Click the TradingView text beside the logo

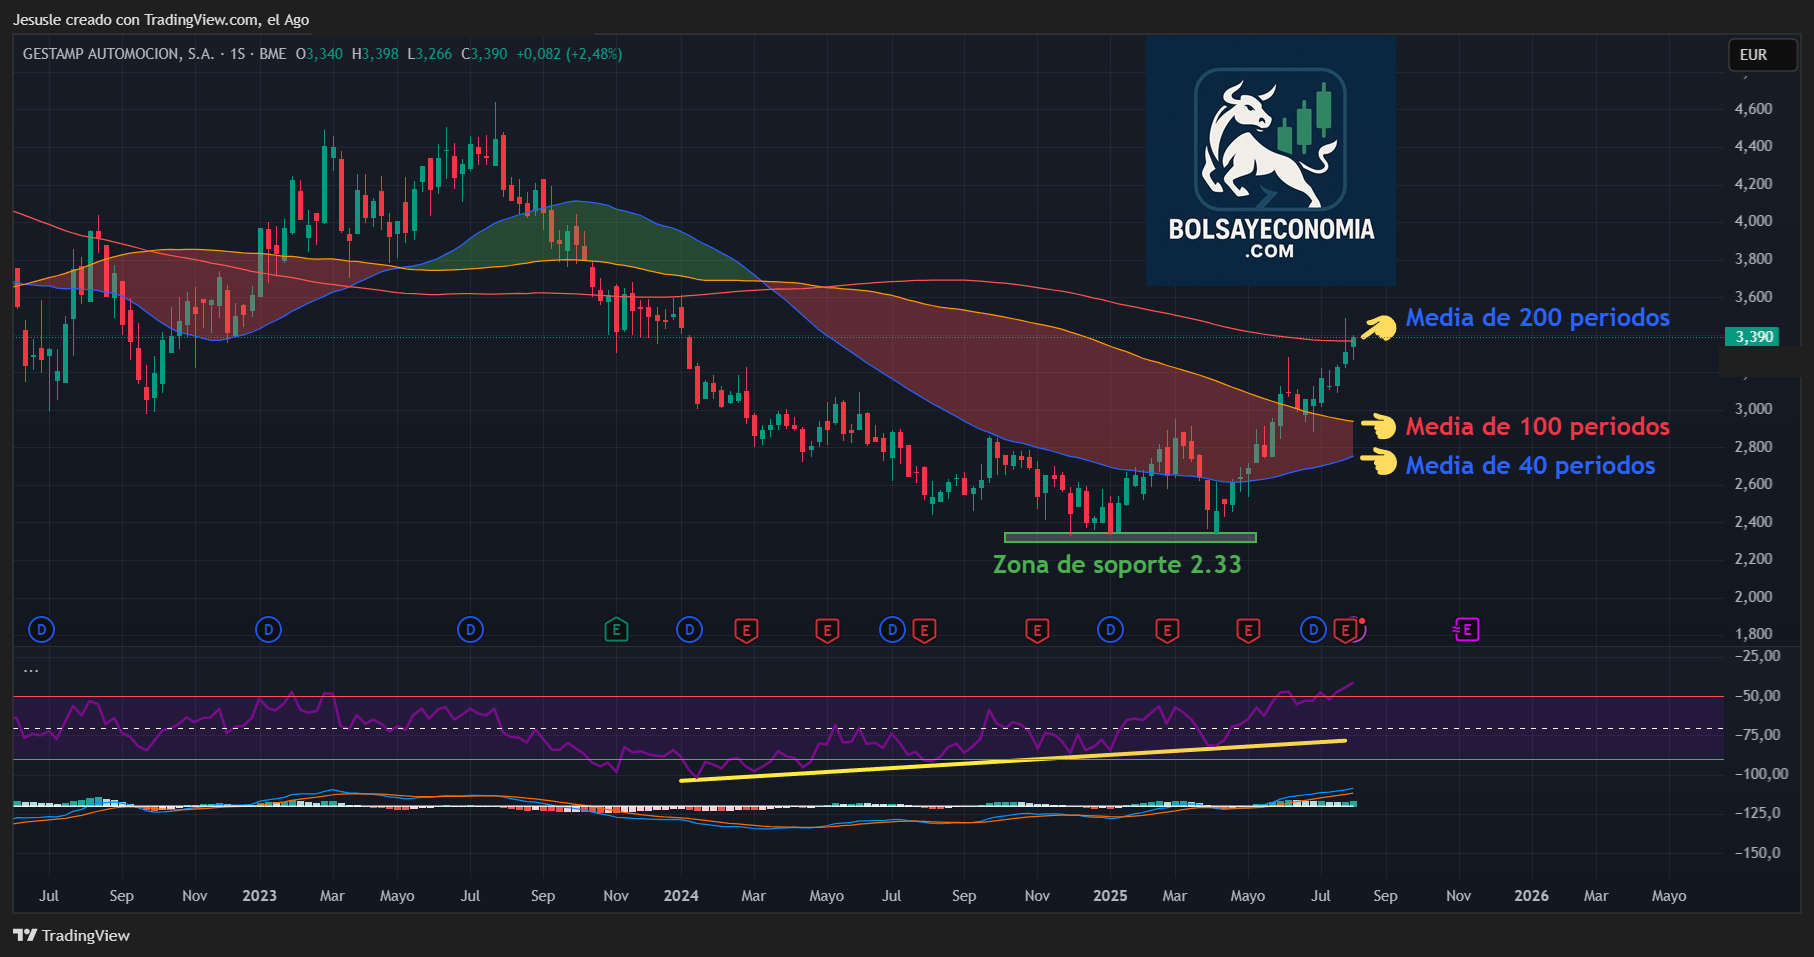tap(86, 936)
